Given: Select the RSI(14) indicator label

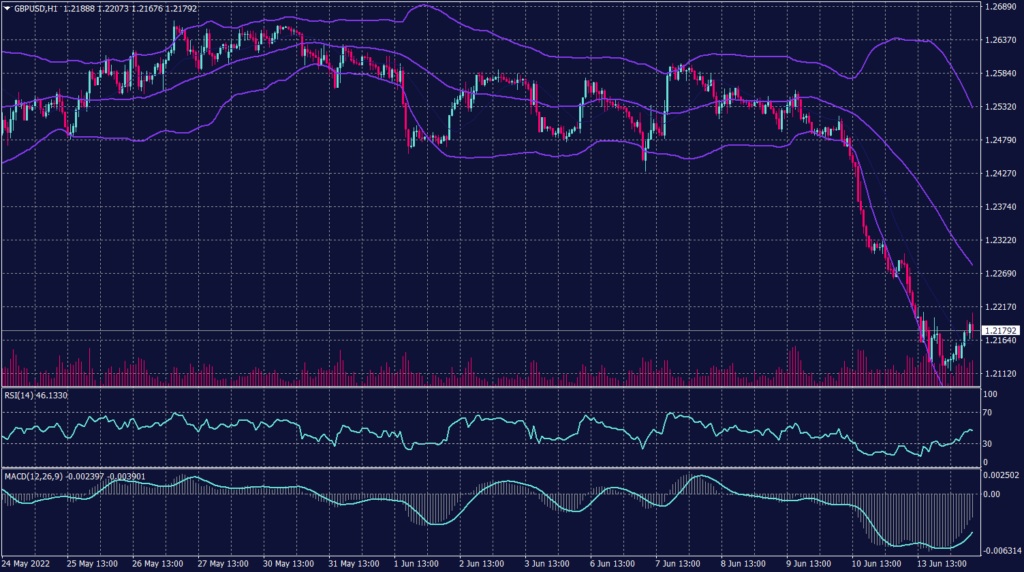Looking at the screenshot, I should click(21, 396).
